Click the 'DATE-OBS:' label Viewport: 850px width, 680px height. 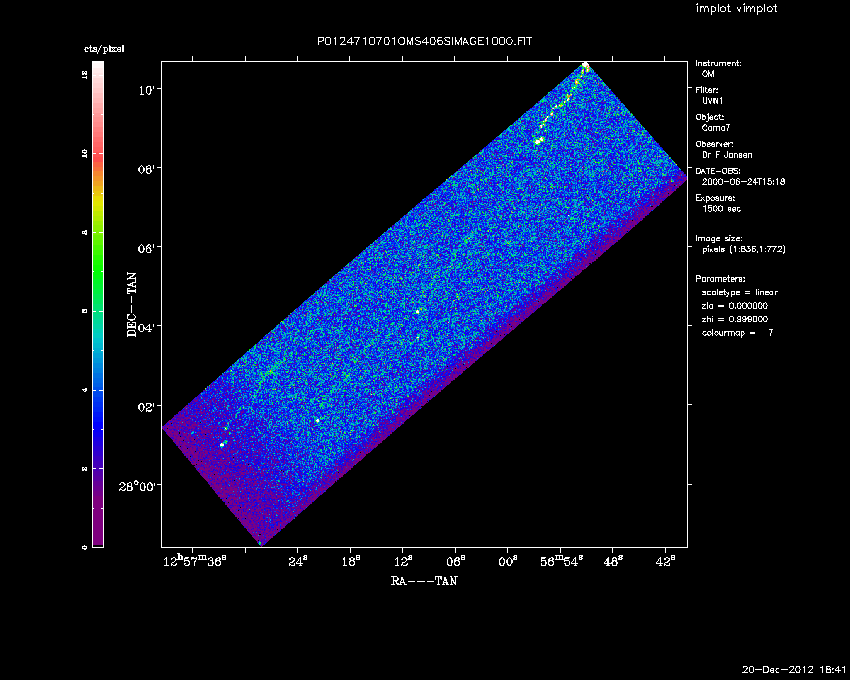pyautogui.click(x=717, y=171)
